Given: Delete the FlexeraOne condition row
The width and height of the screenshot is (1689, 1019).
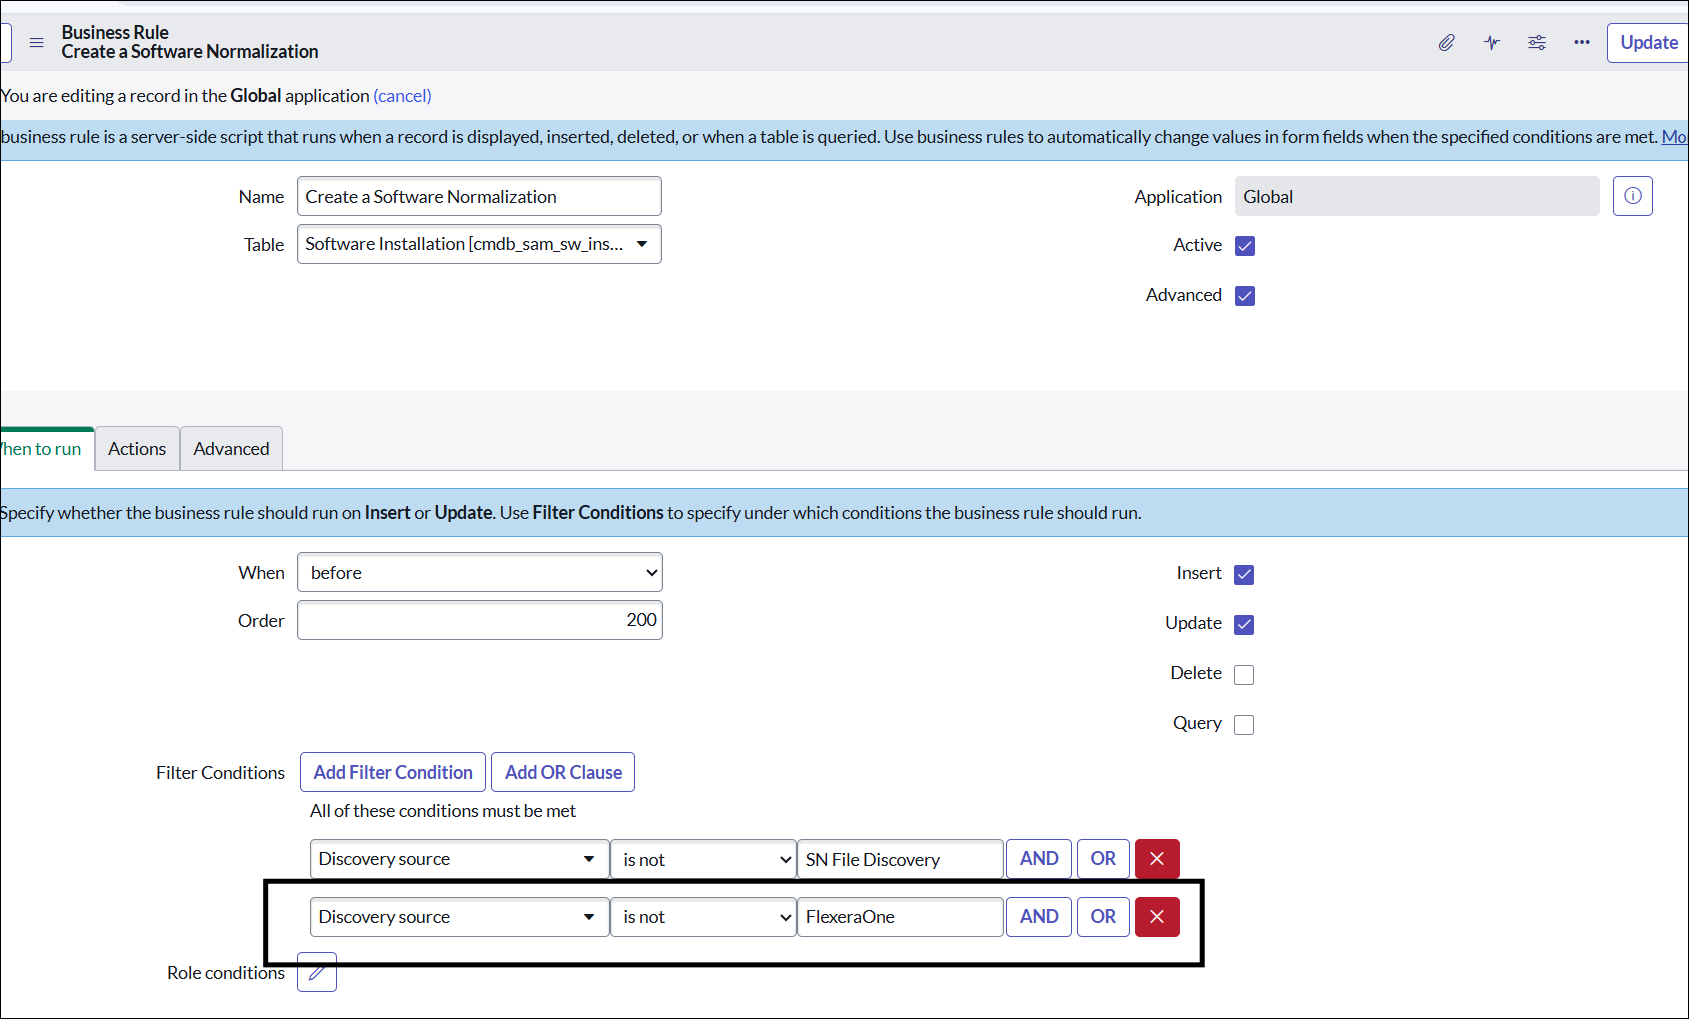Looking at the screenshot, I should [x=1157, y=917].
